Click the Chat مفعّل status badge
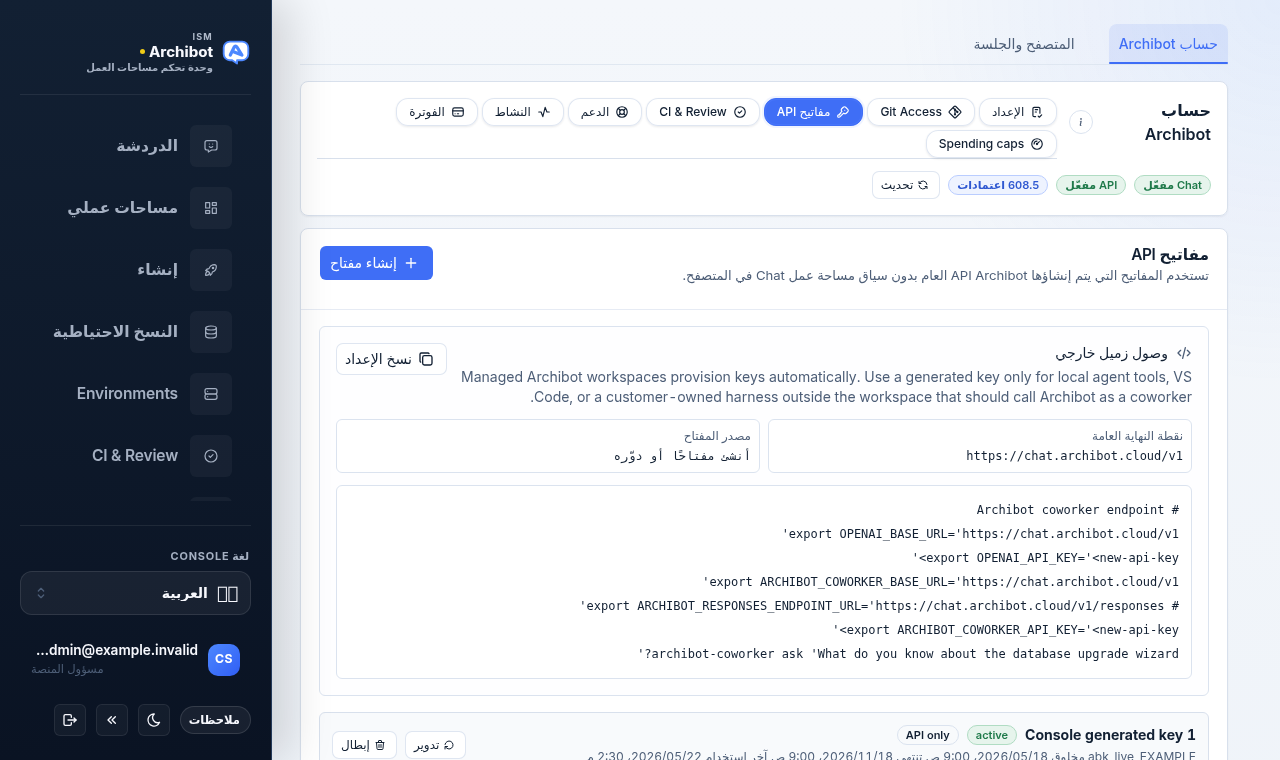Viewport: 1280px width, 760px height. click(x=1172, y=185)
